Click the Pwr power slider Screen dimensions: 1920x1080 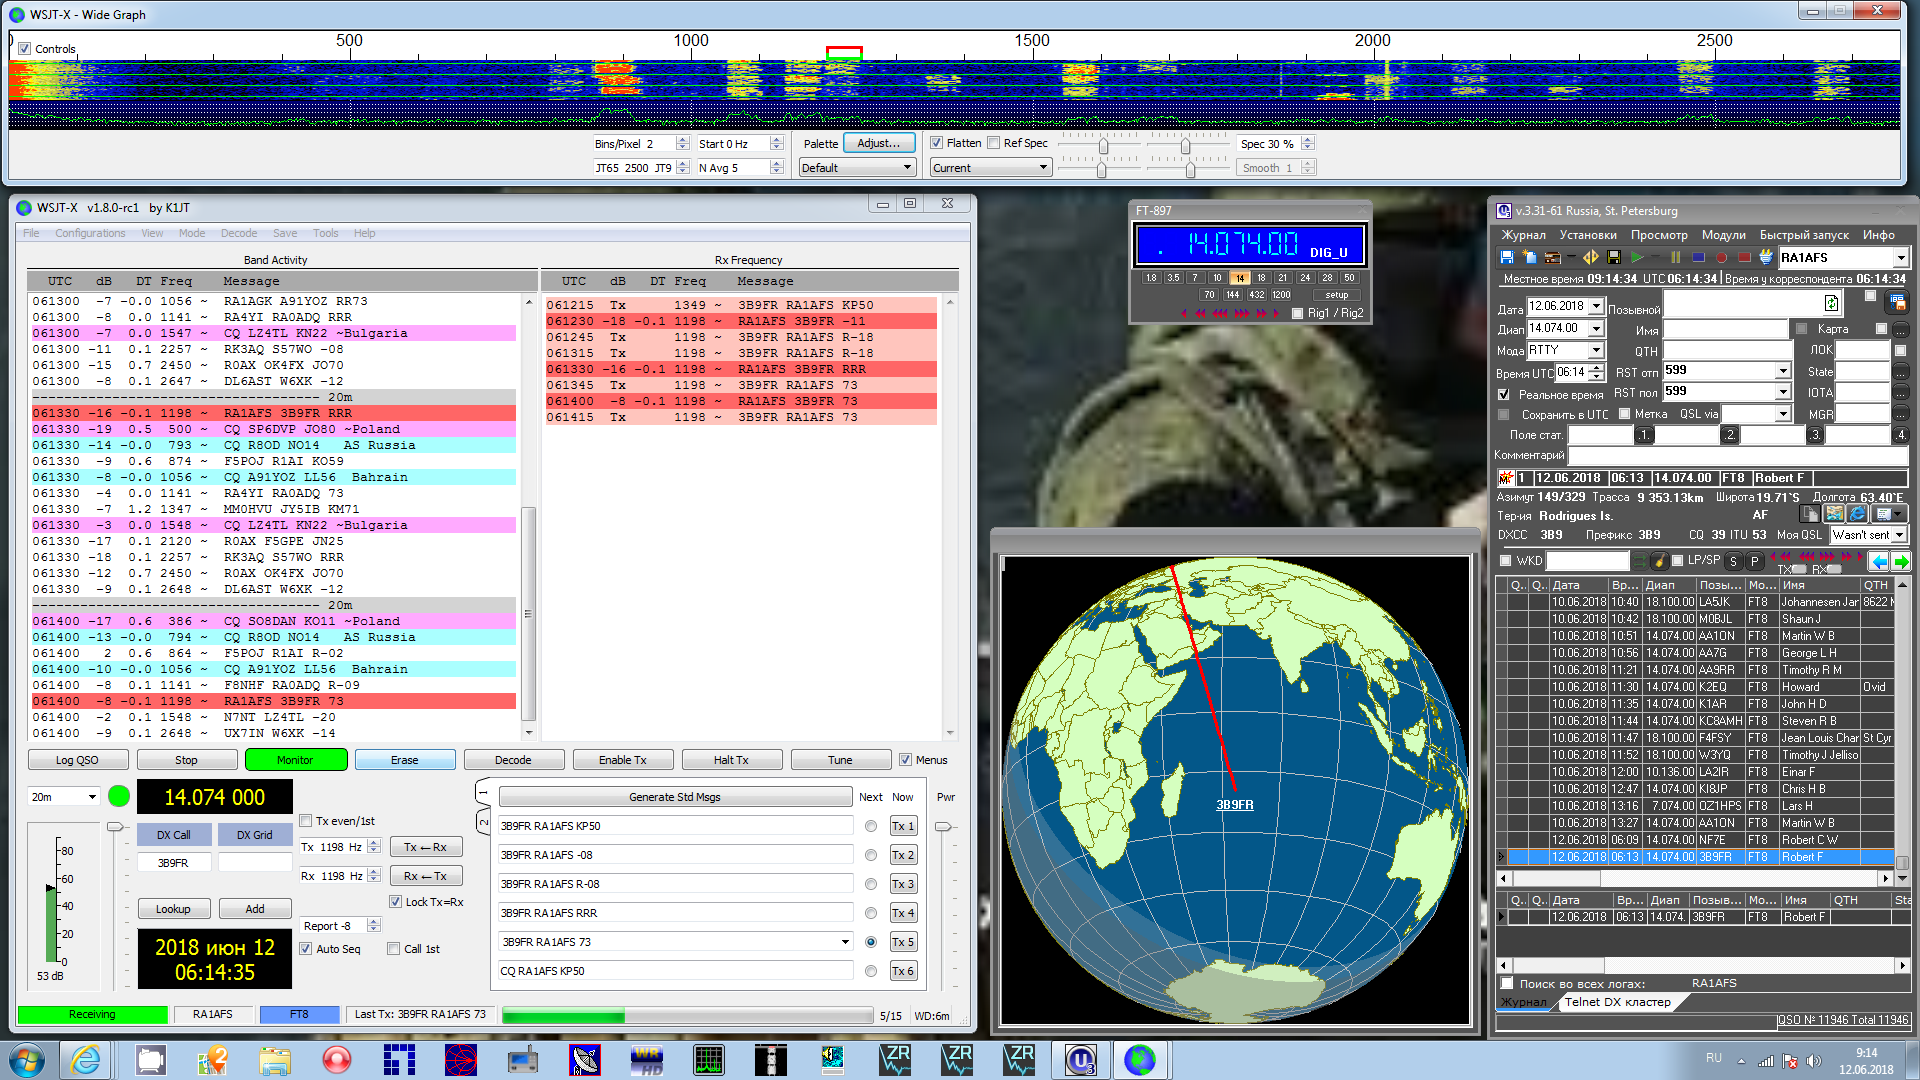pos(942,827)
